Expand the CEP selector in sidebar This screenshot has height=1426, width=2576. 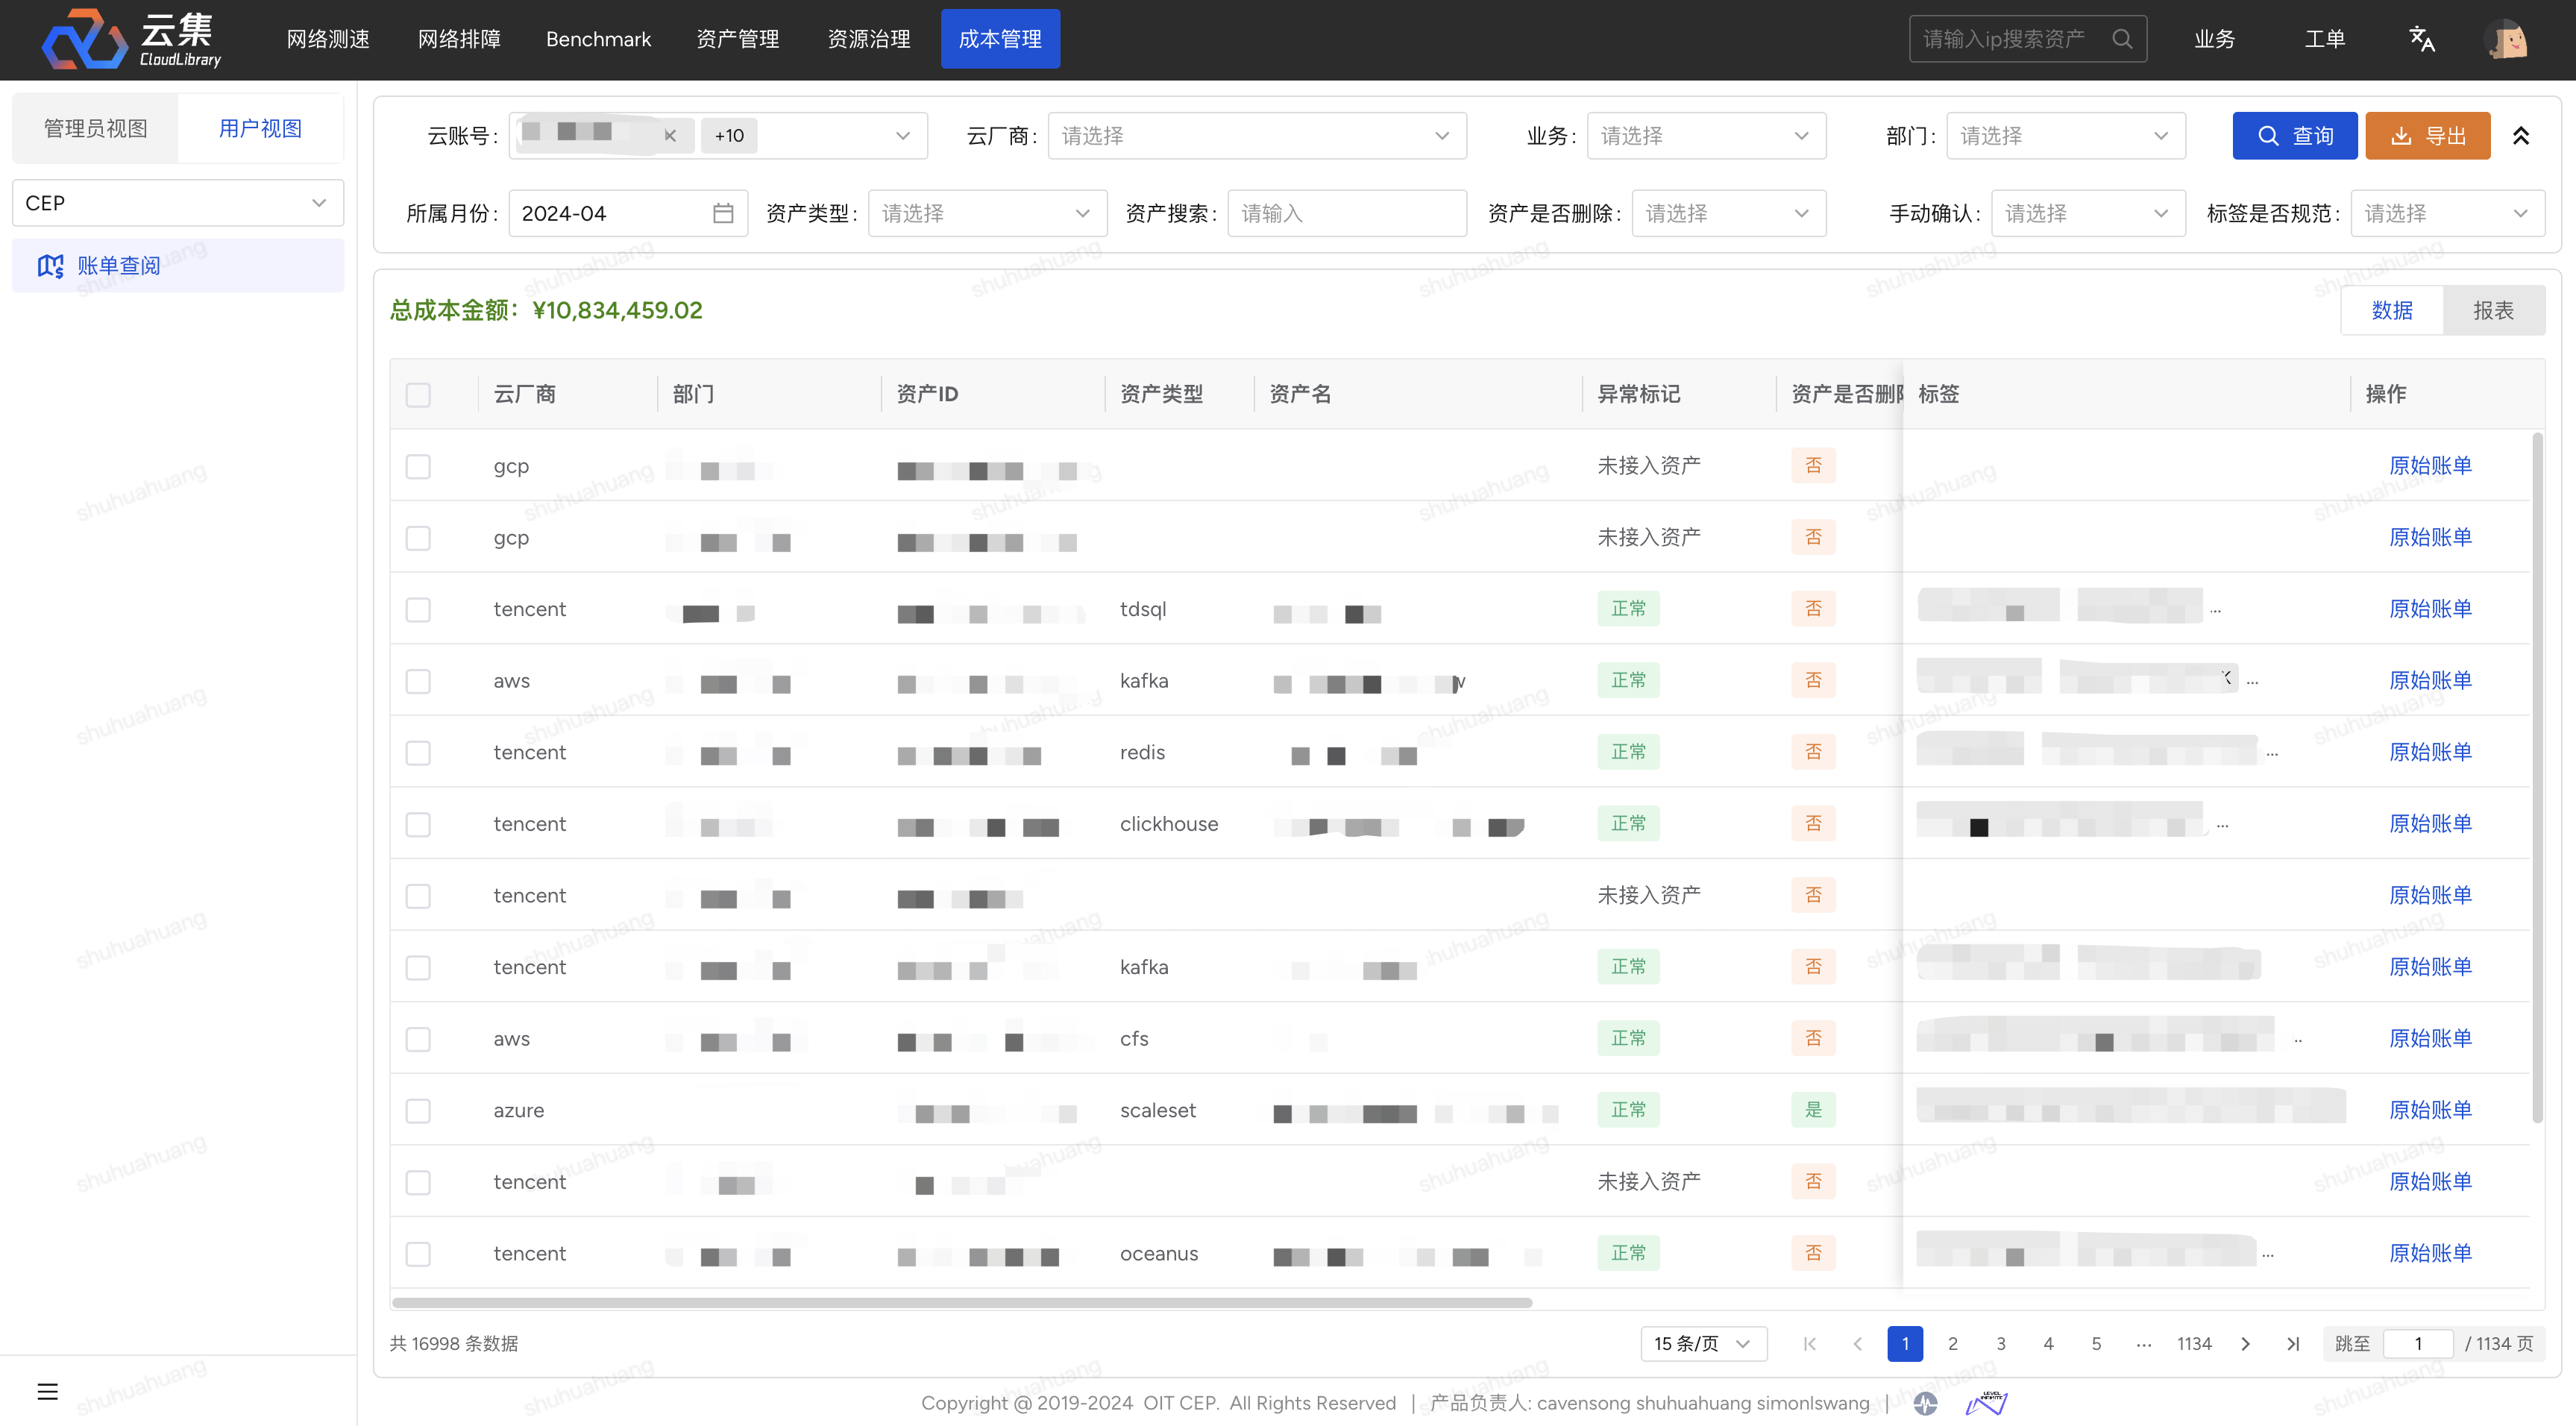tap(178, 203)
